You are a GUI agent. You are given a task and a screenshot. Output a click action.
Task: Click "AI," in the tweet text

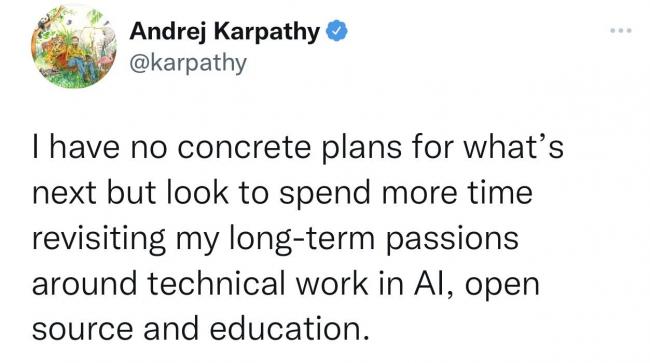coord(434,284)
